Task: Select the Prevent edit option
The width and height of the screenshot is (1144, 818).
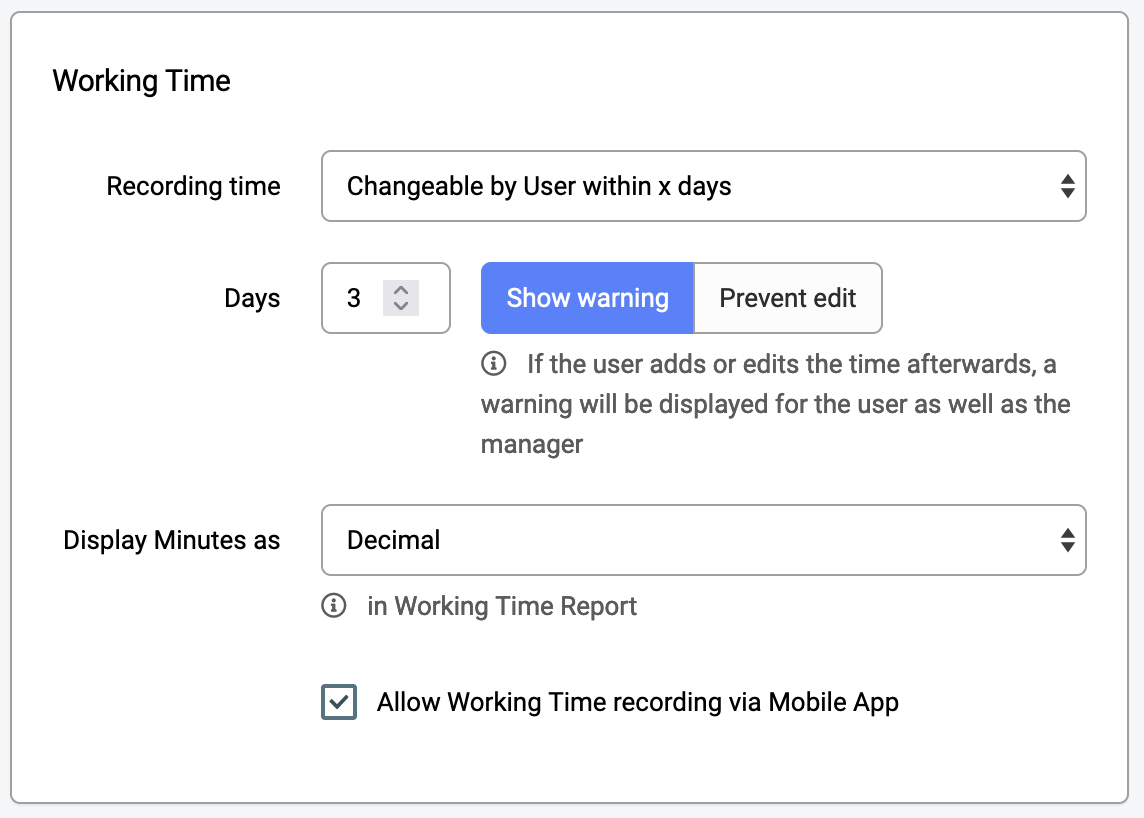Action: pos(788,298)
